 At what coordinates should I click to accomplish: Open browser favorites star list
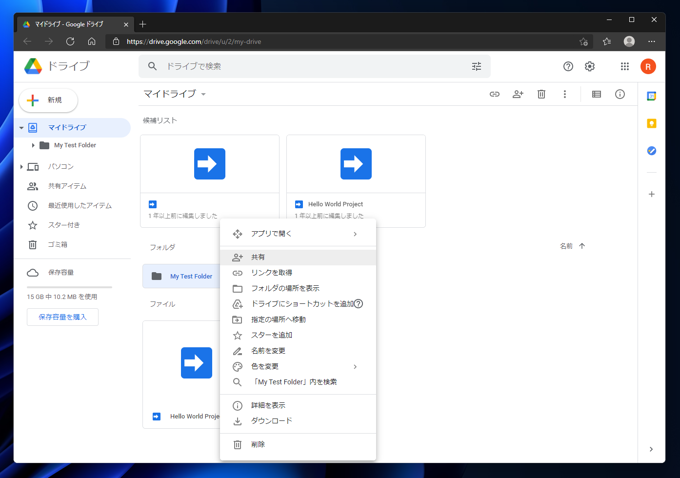607,42
